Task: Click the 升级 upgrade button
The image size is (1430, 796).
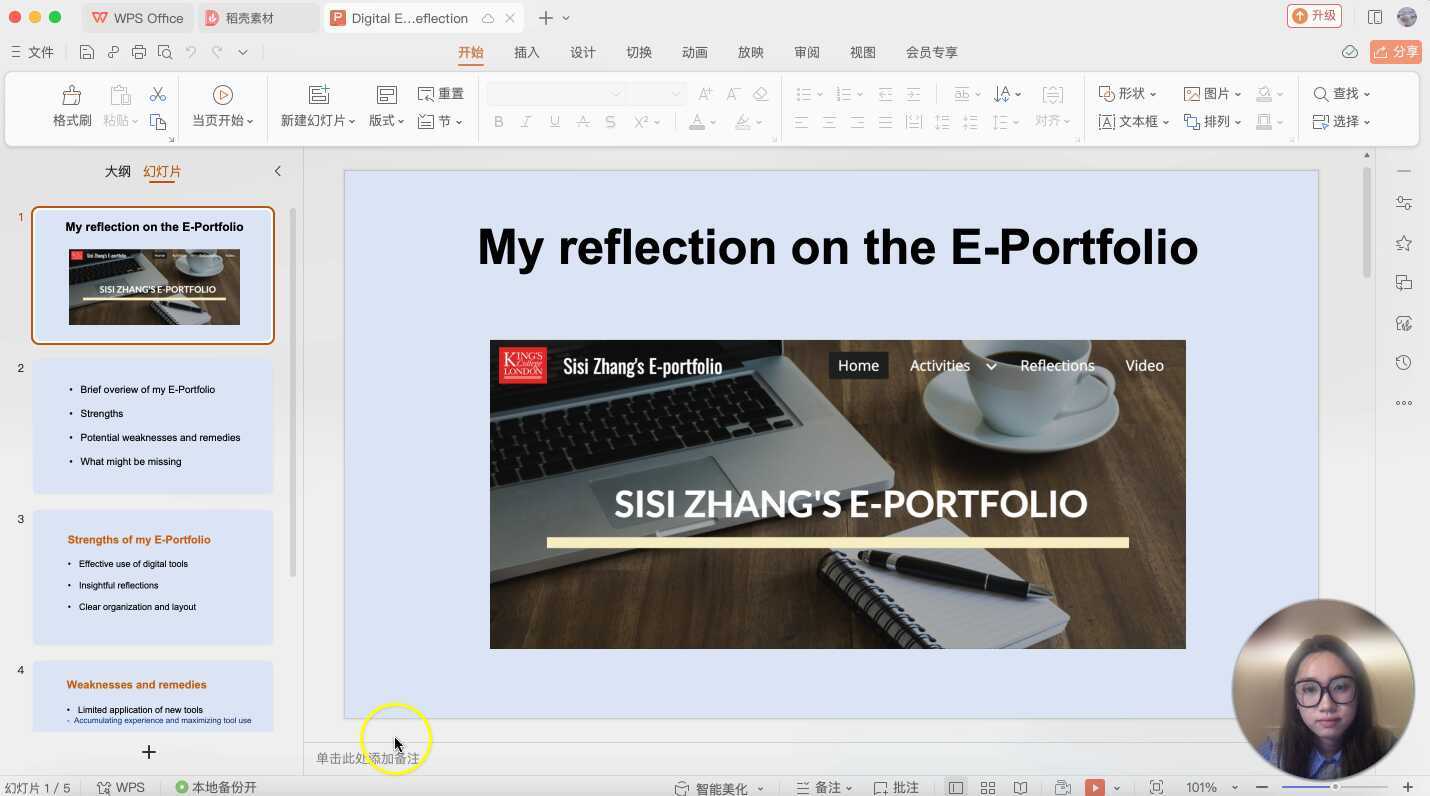Action: 1315,17
